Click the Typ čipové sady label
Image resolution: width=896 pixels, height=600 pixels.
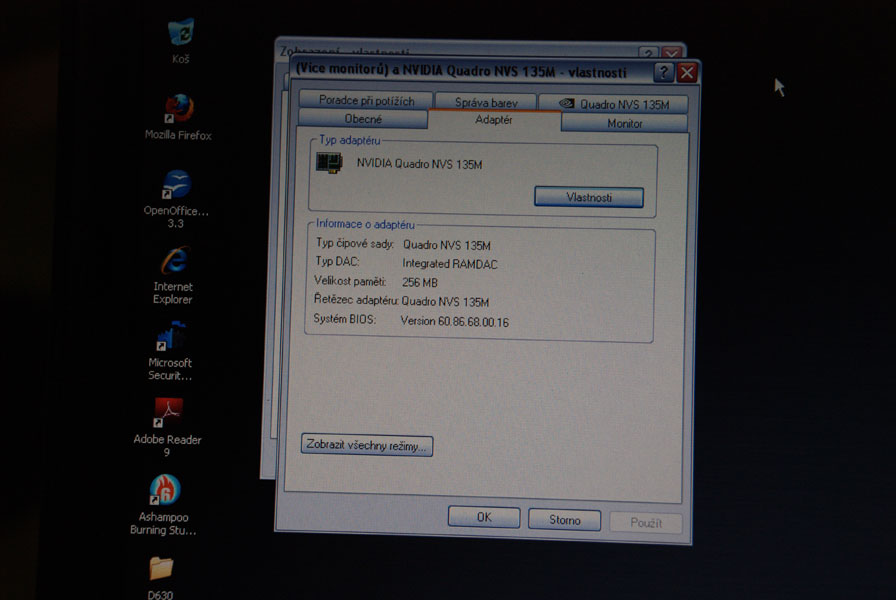click(354, 243)
